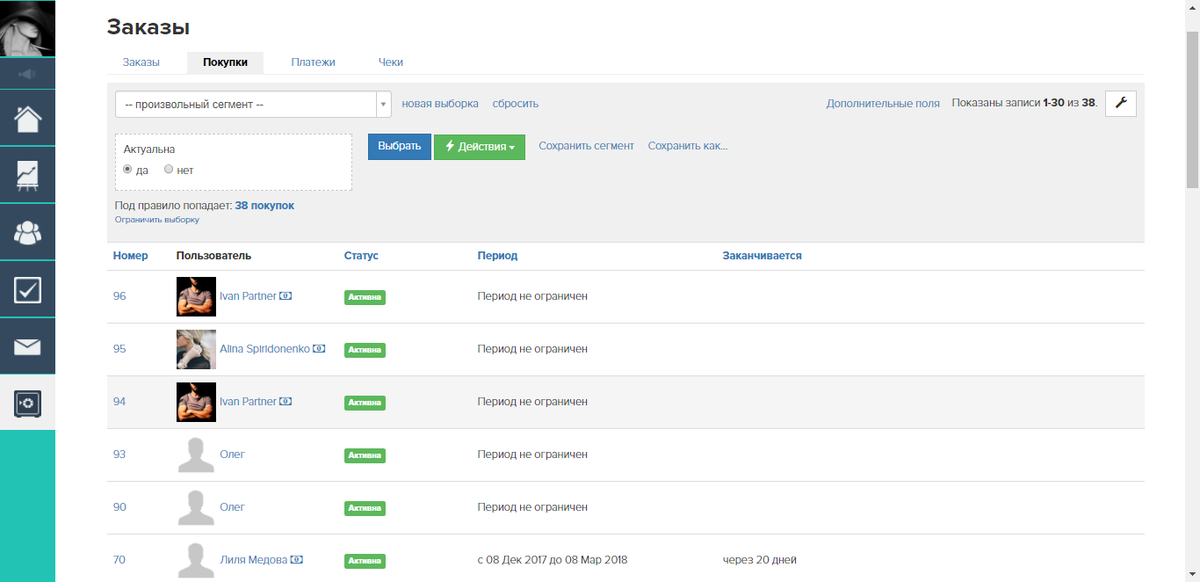Click the megaphone notifications icon
This screenshot has height=582, width=1200.
27,74
